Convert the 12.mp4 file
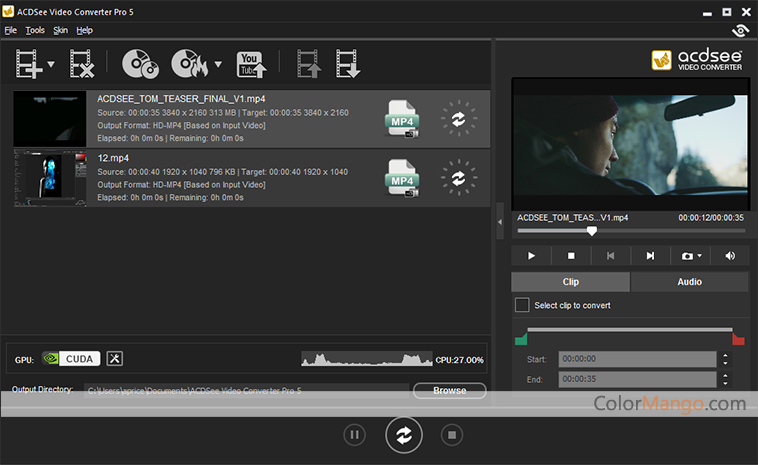The height and width of the screenshot is (465, 758). 459,178
